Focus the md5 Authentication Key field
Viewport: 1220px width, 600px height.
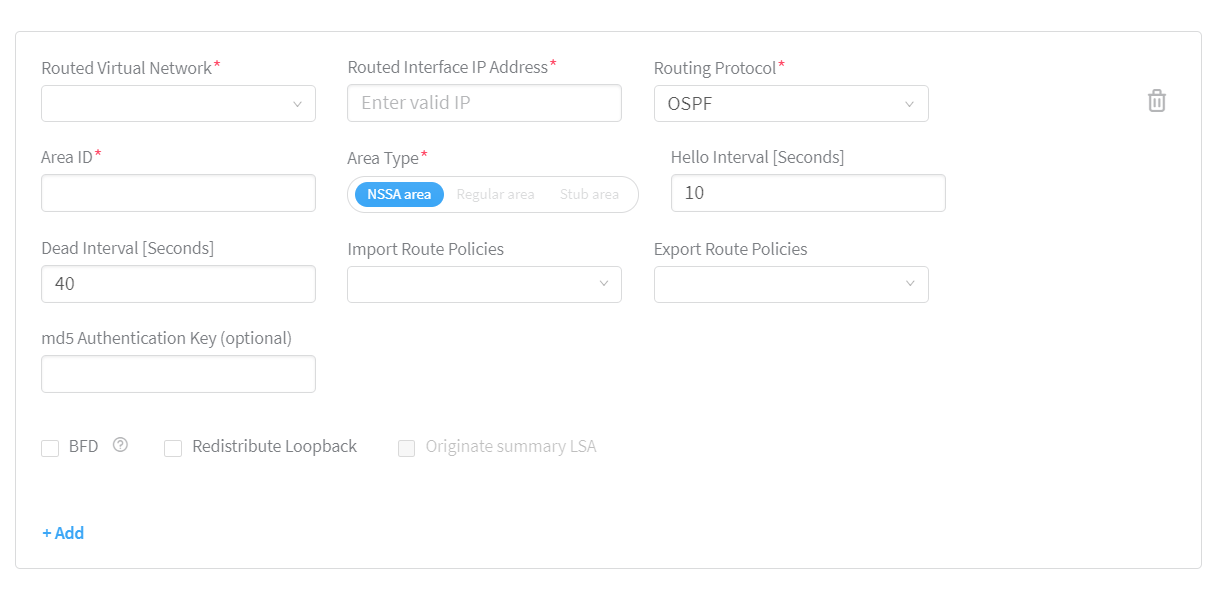[x=178, y=374]
